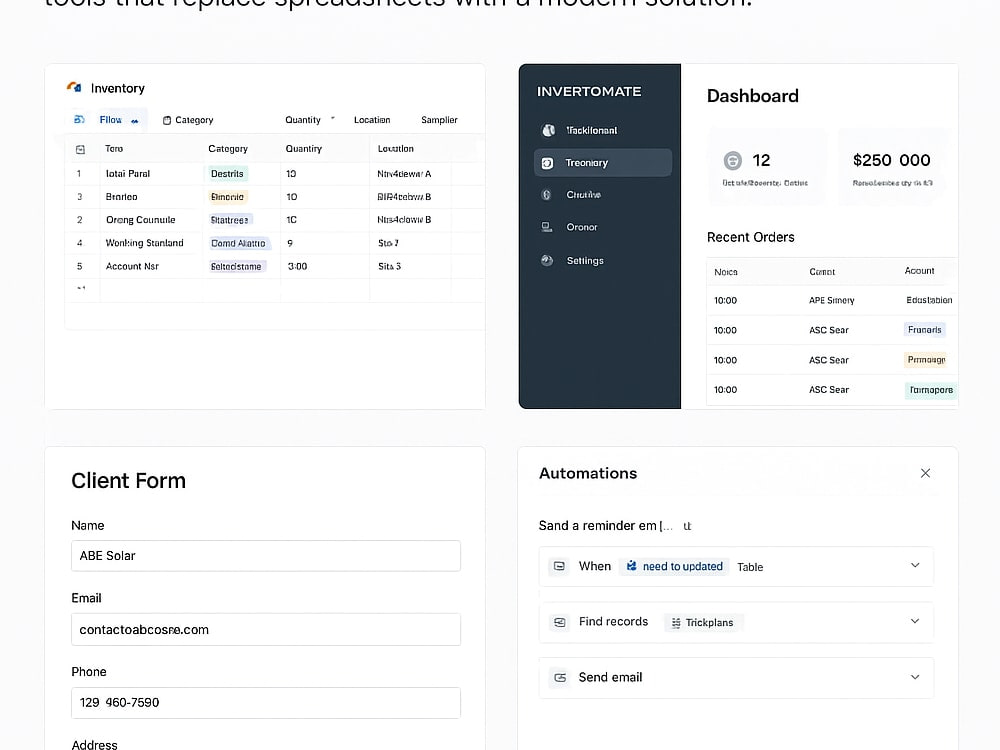The height and width of the screenshot is (750, 1000).
Task: Select the Category toolbar option
Action: tap(188, 120)
